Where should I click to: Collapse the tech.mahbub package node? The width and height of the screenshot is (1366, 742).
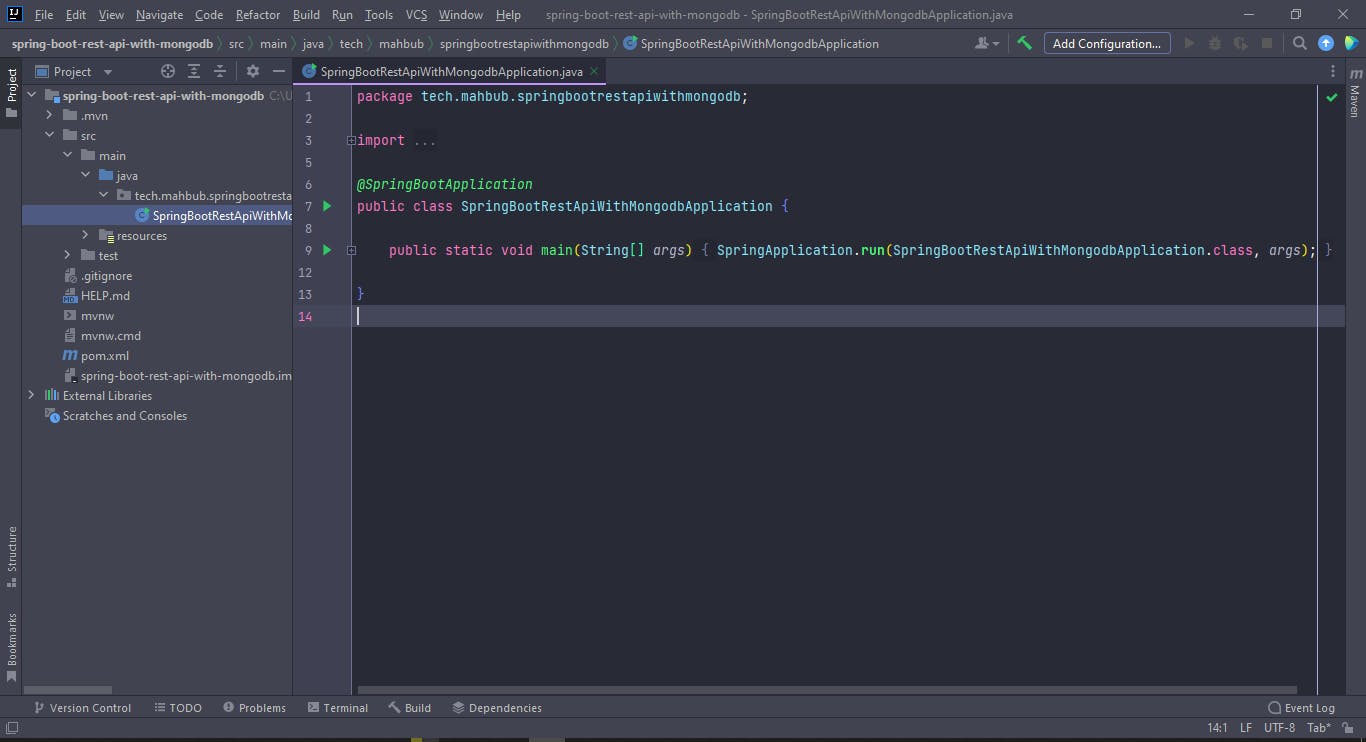click(103, 196)
